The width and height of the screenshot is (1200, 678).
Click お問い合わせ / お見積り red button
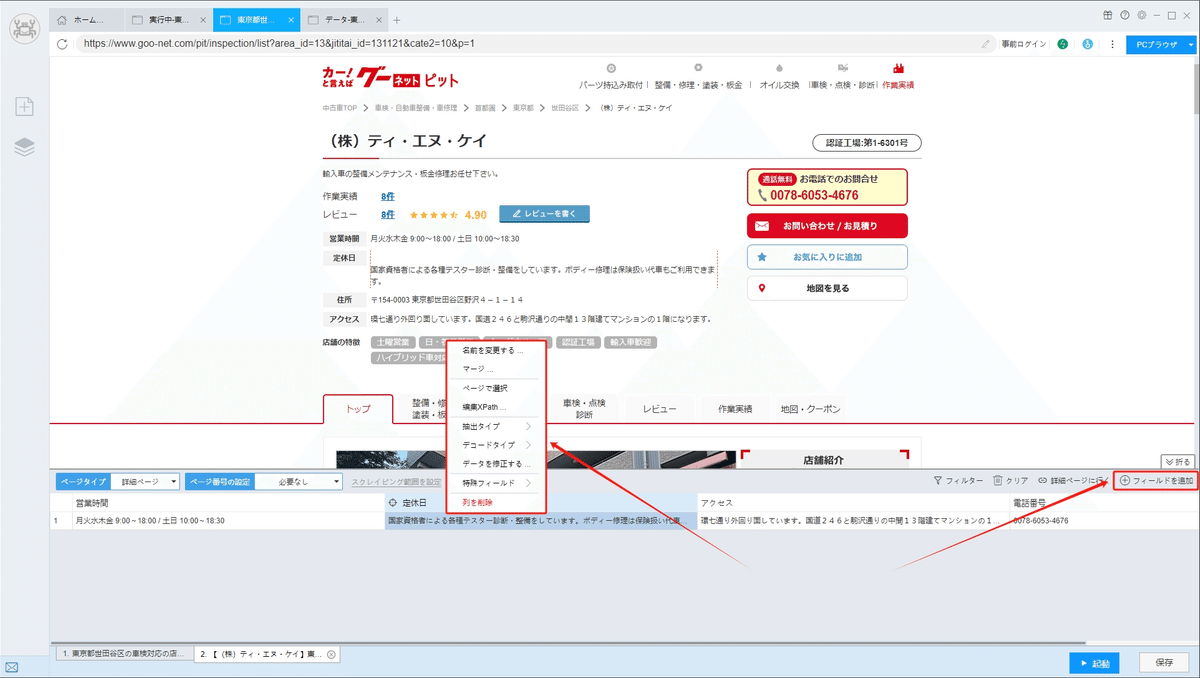(x=827, y=226)
